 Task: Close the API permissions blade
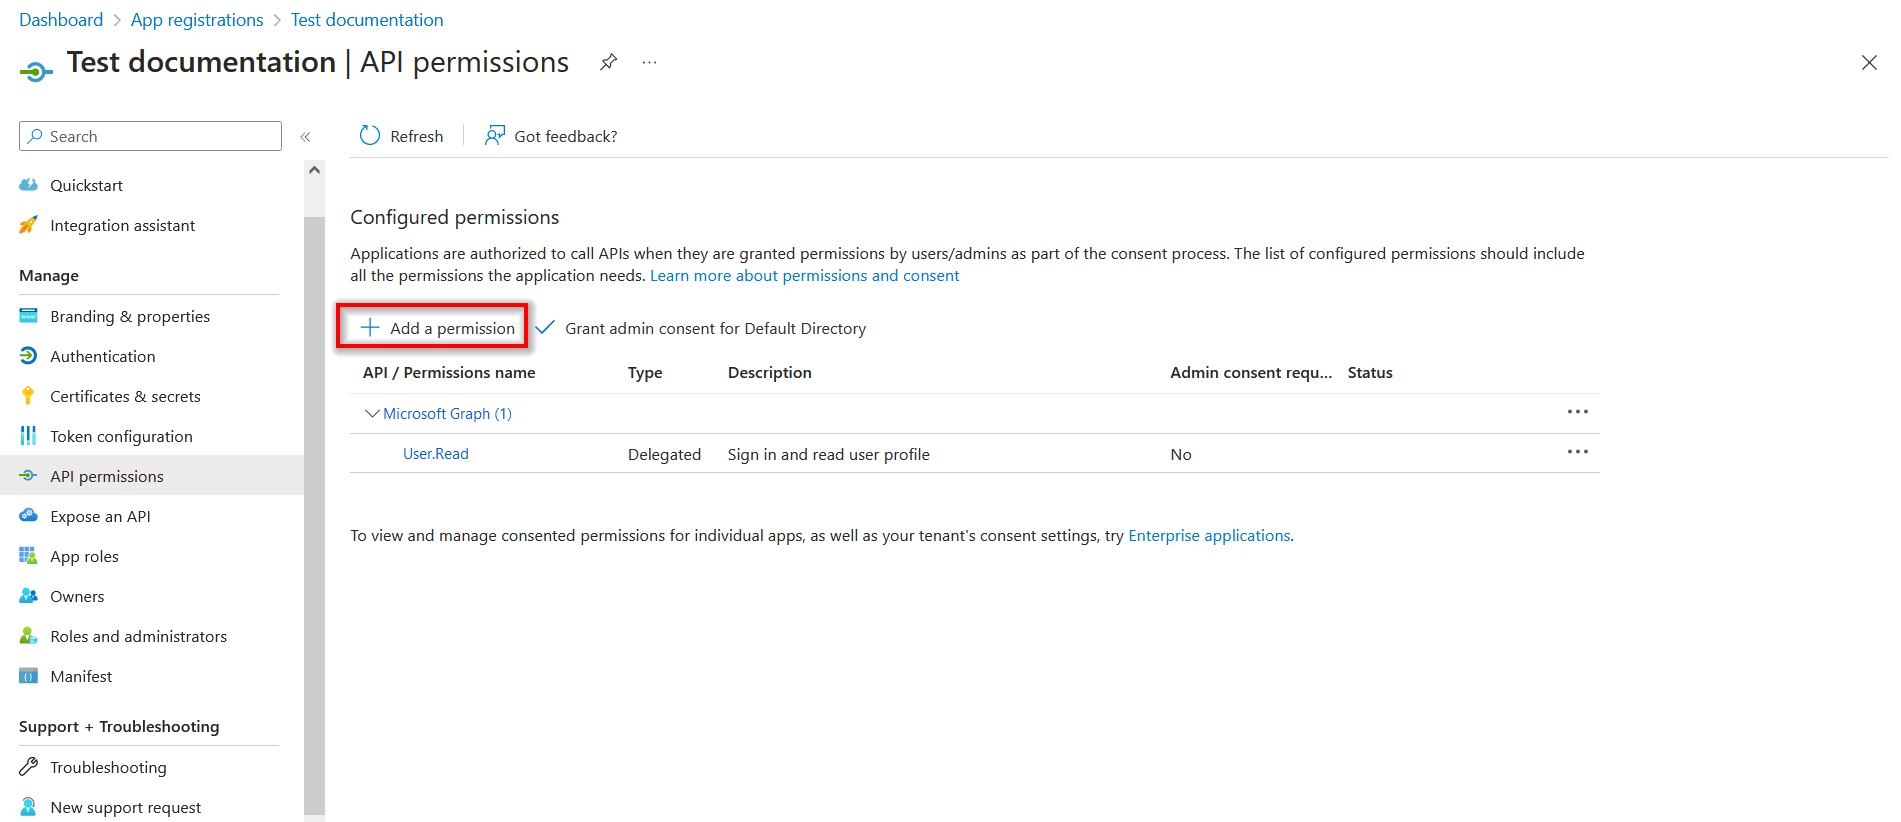[x=1869, y=62]
